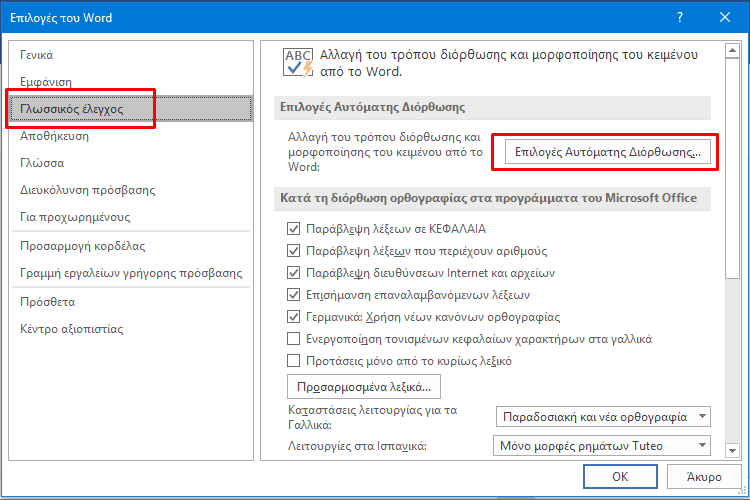
Task: Click scrollbar down arrow in options pane
Action: pos(732,450)
